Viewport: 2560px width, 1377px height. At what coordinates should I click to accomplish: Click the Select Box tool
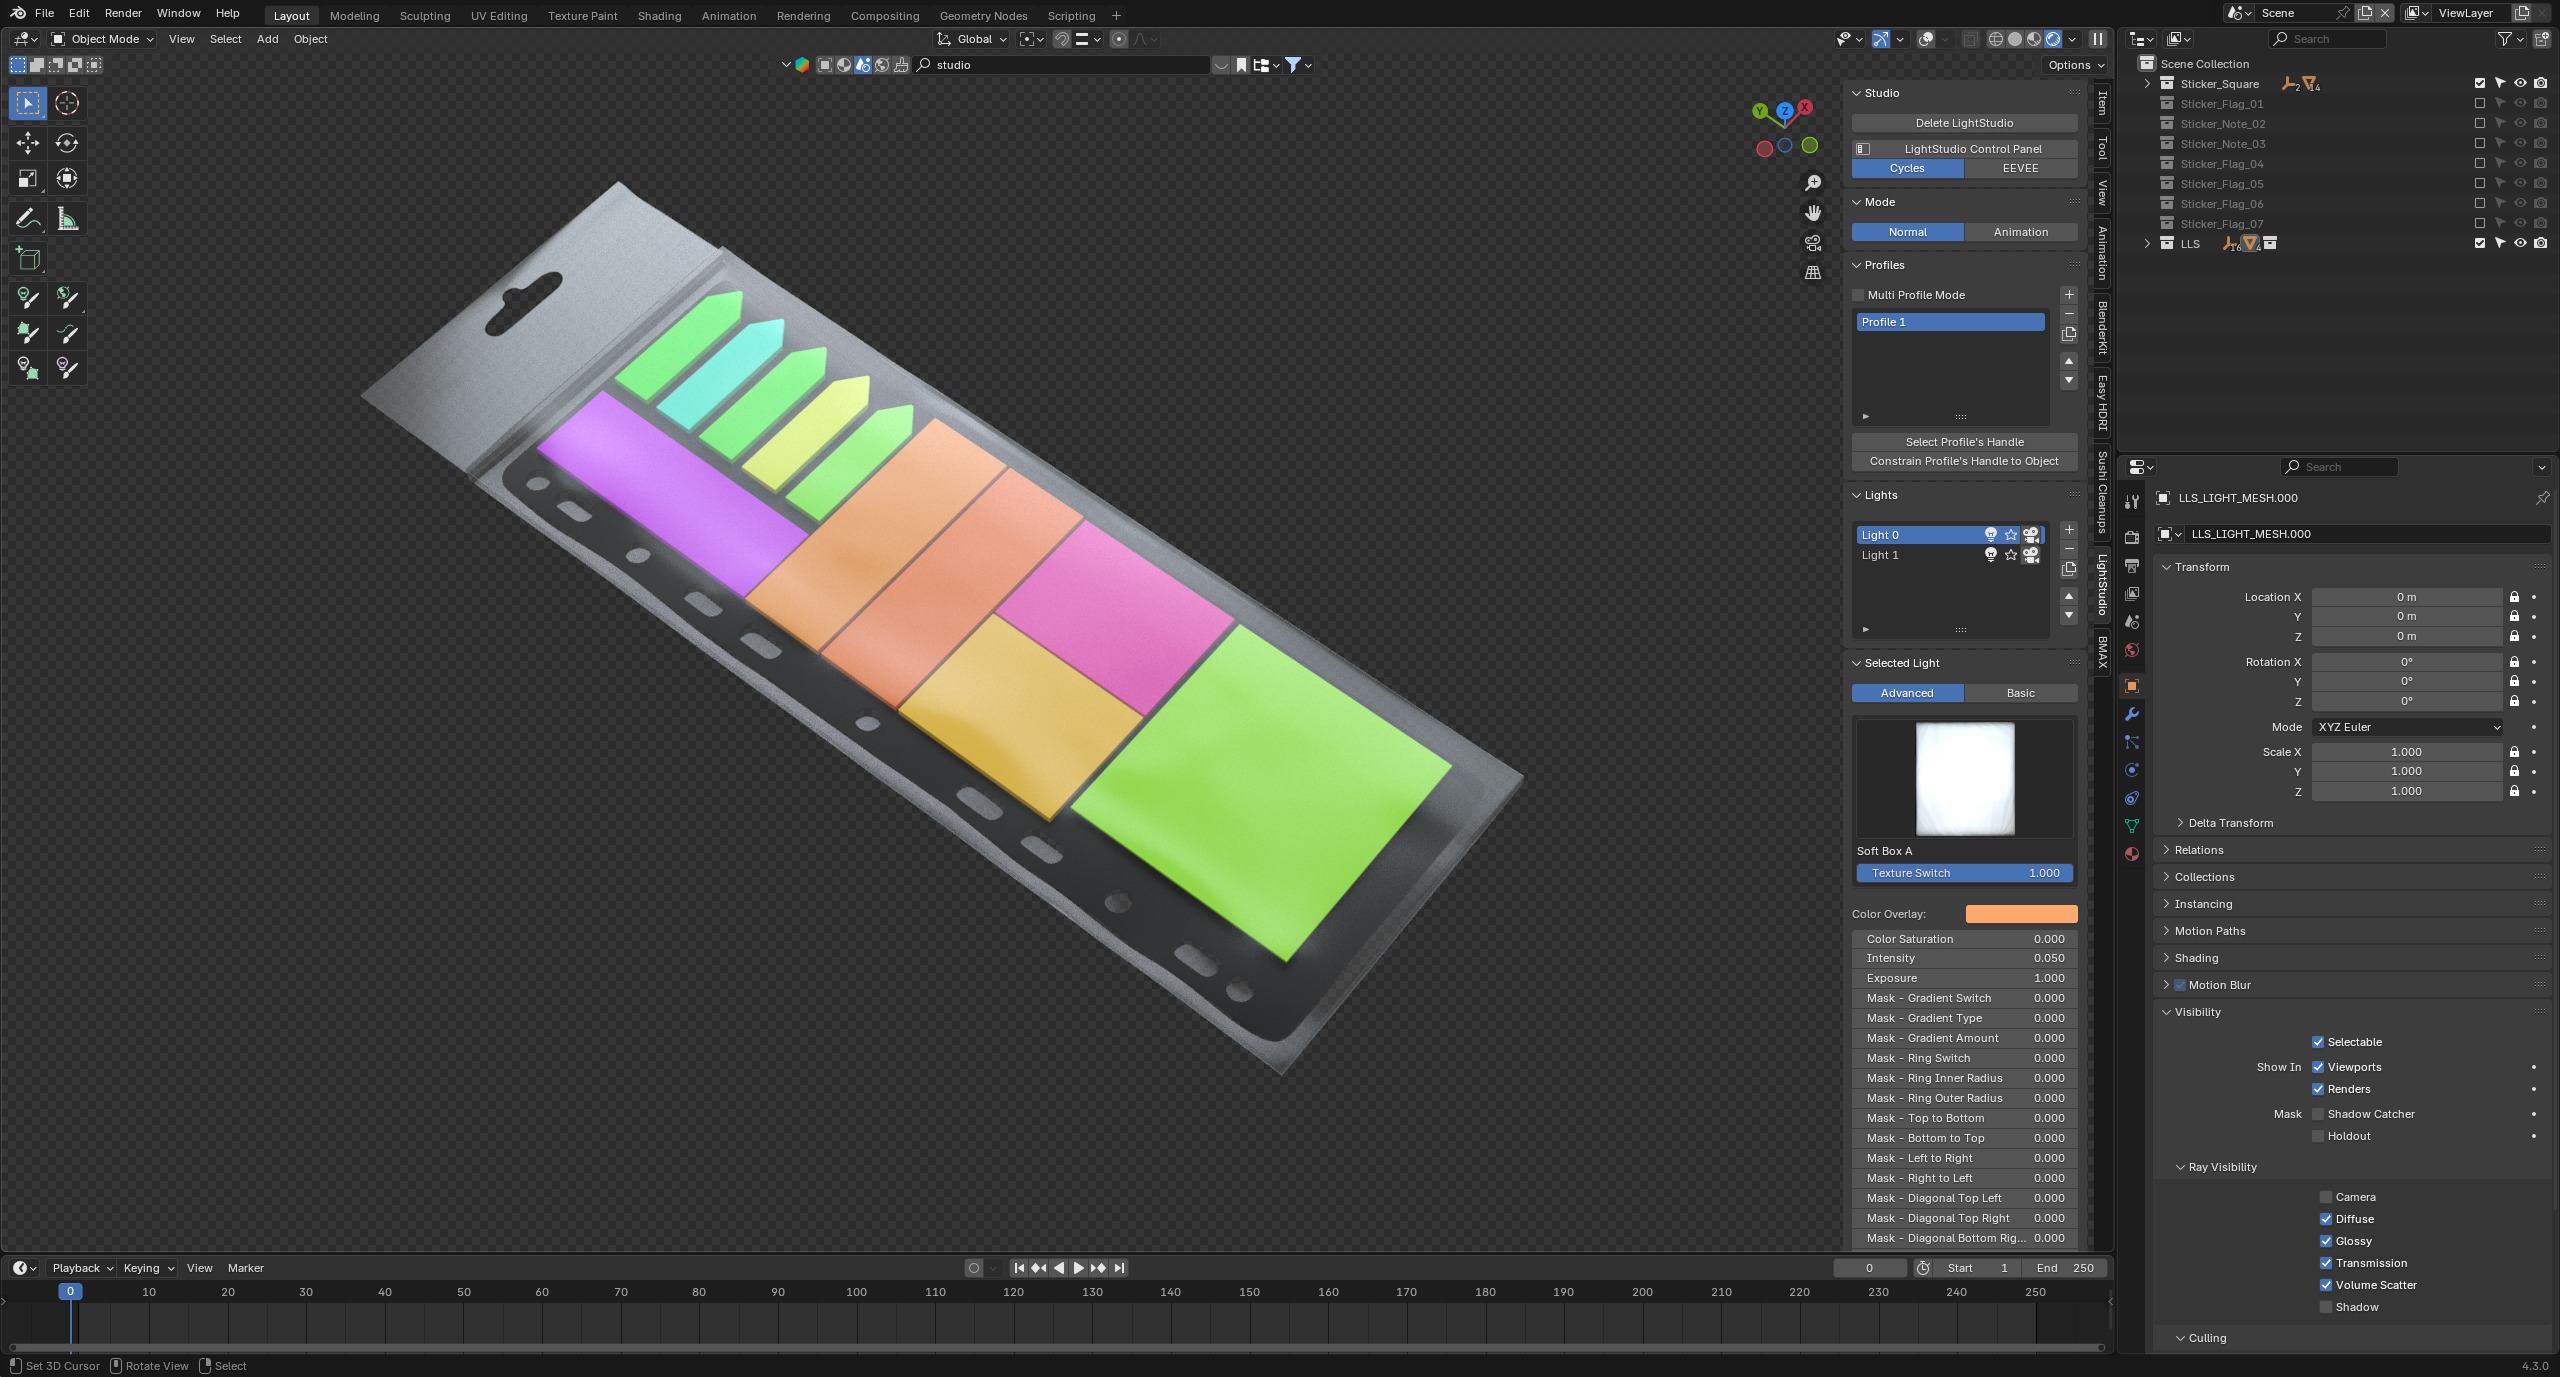28,103
